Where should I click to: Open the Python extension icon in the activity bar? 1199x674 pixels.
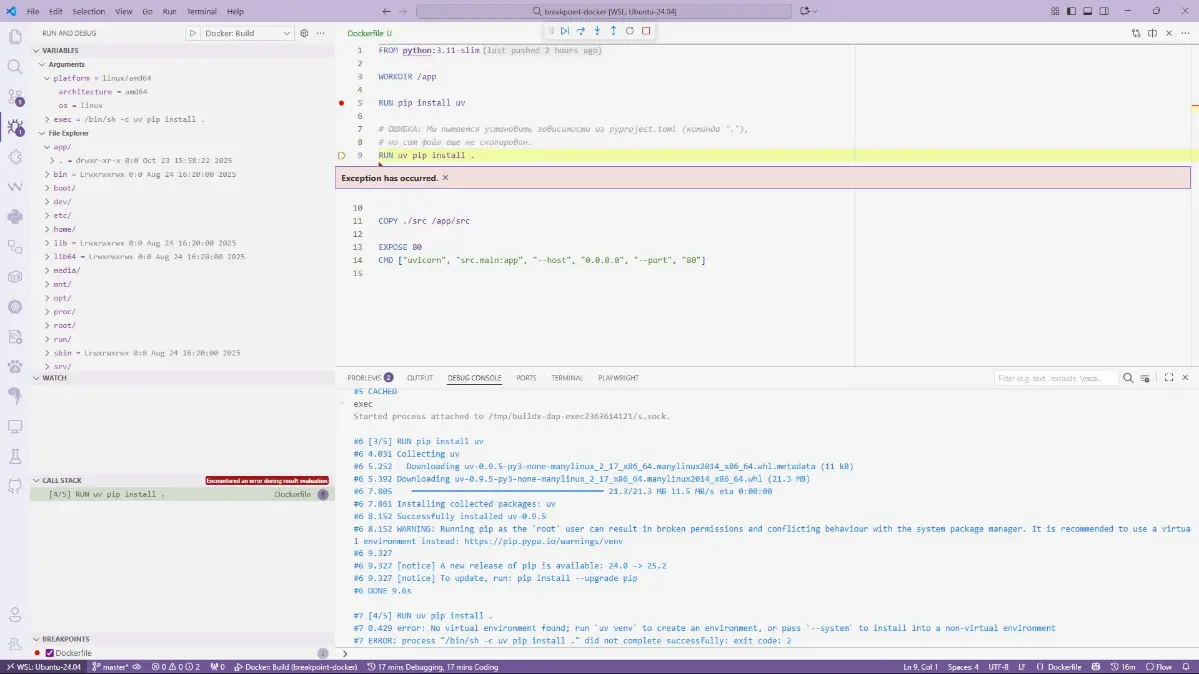click(15, 217)
